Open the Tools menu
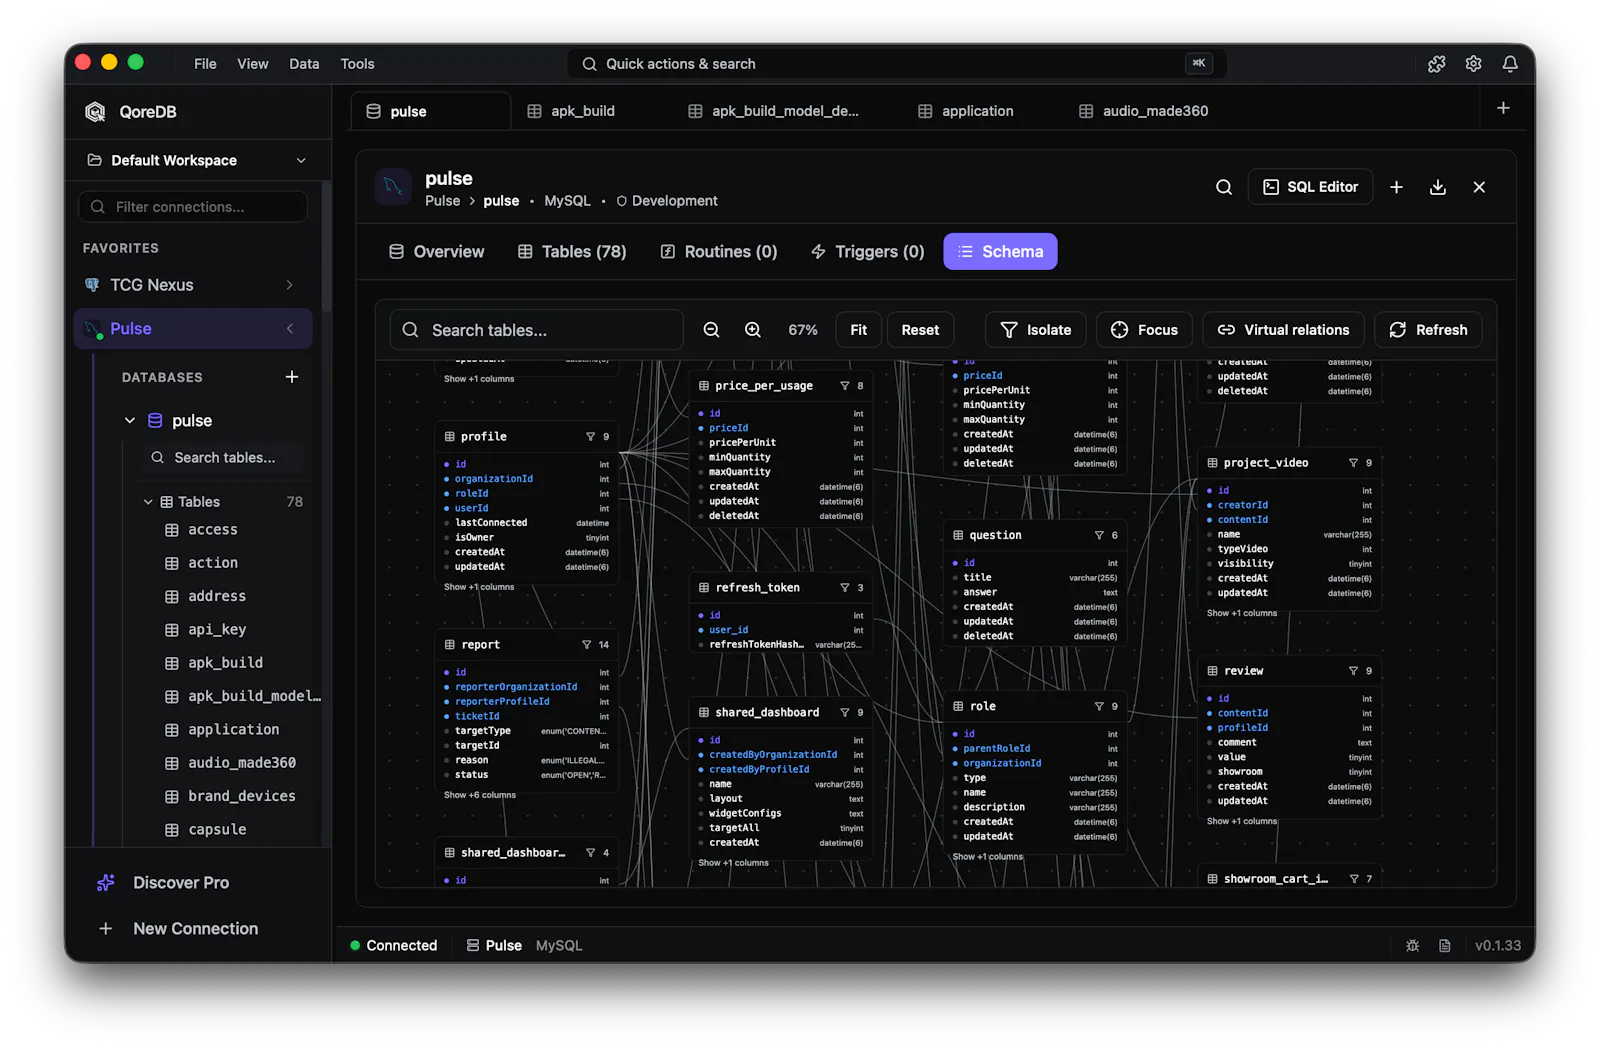The height and width of the screenshot is (1048, 1600). (357, 64)
